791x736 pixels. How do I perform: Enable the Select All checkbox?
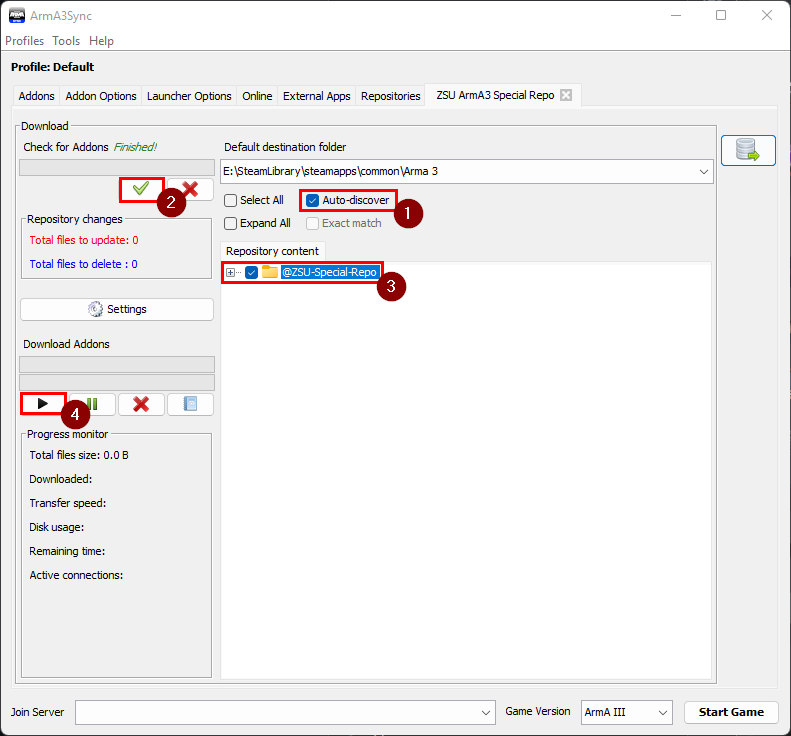click(x=231, y=200)
